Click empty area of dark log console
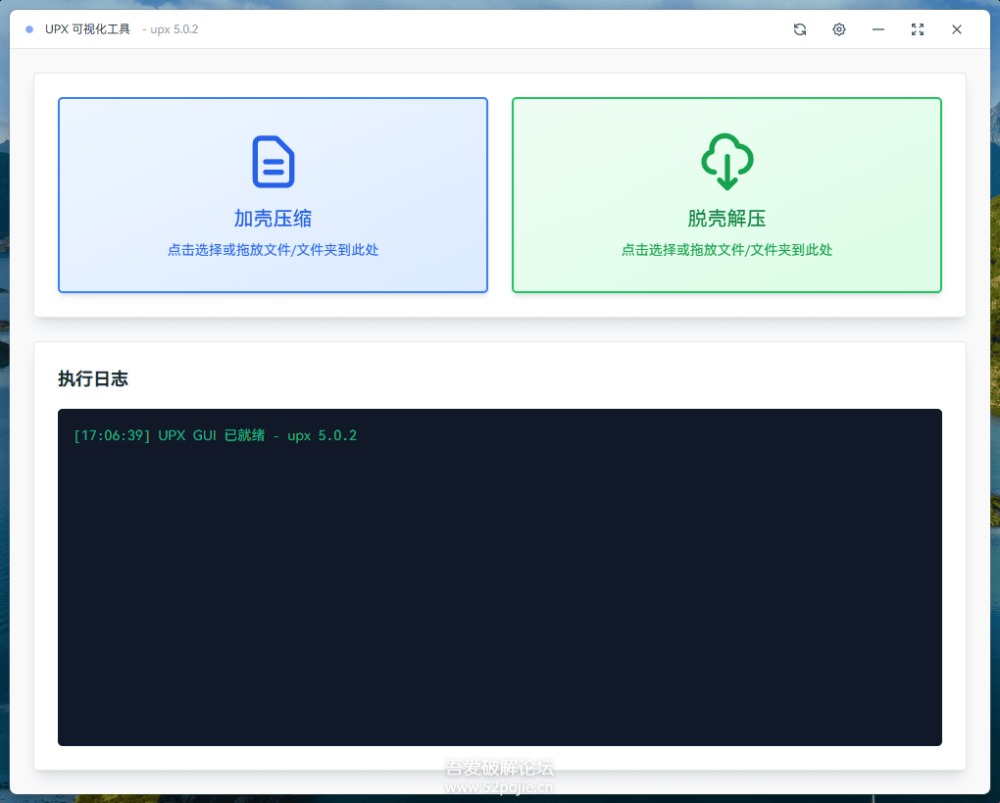The width and height of the screenshot is (1000, 803). pyautogui.click(x=500, y=600)
